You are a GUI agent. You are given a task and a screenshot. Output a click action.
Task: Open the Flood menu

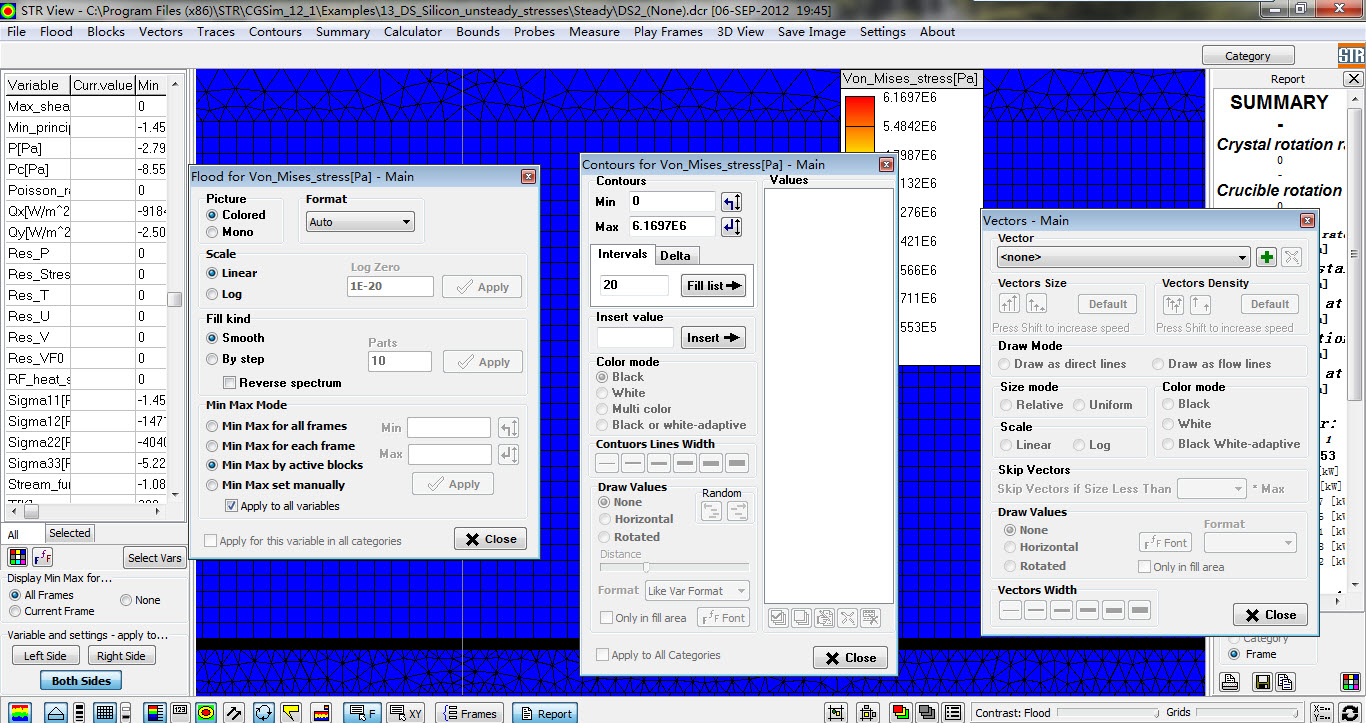click(x=56, y=32)
